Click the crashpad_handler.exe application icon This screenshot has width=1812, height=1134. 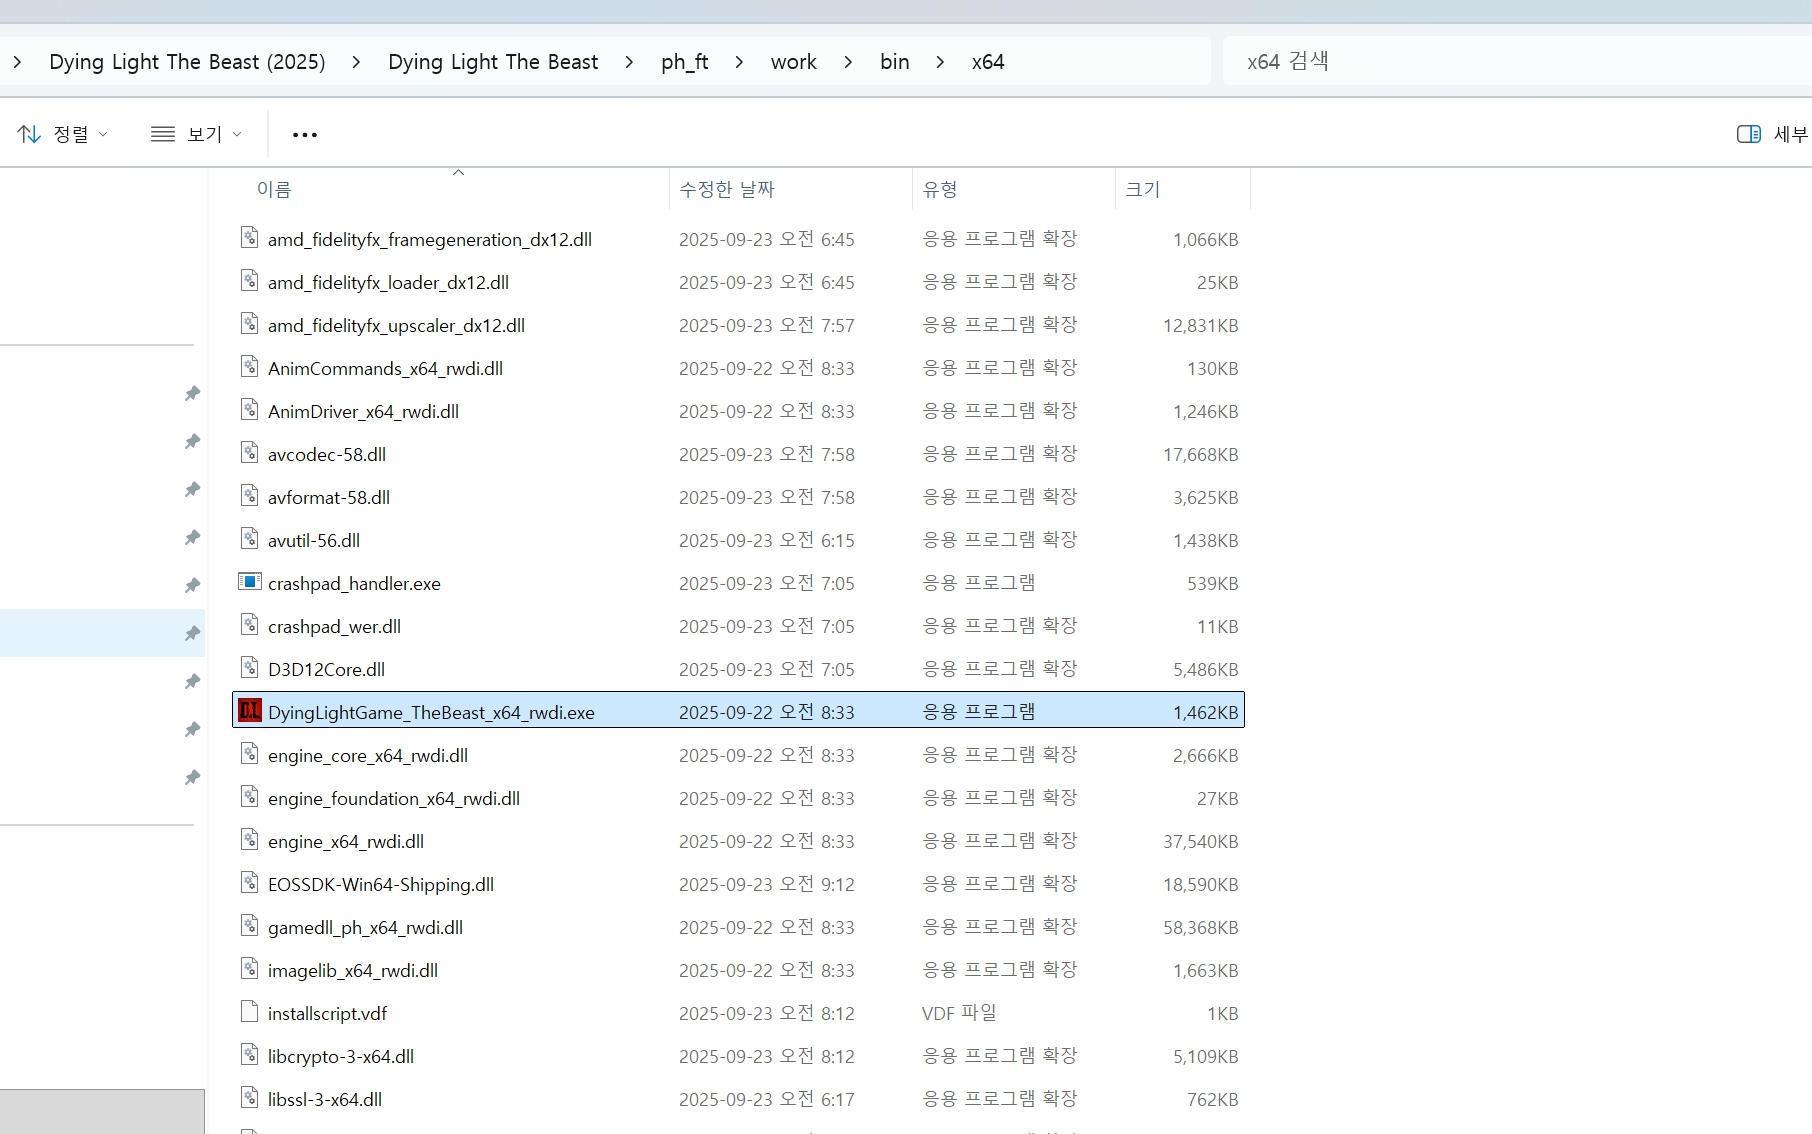click(x=249, y=582)
